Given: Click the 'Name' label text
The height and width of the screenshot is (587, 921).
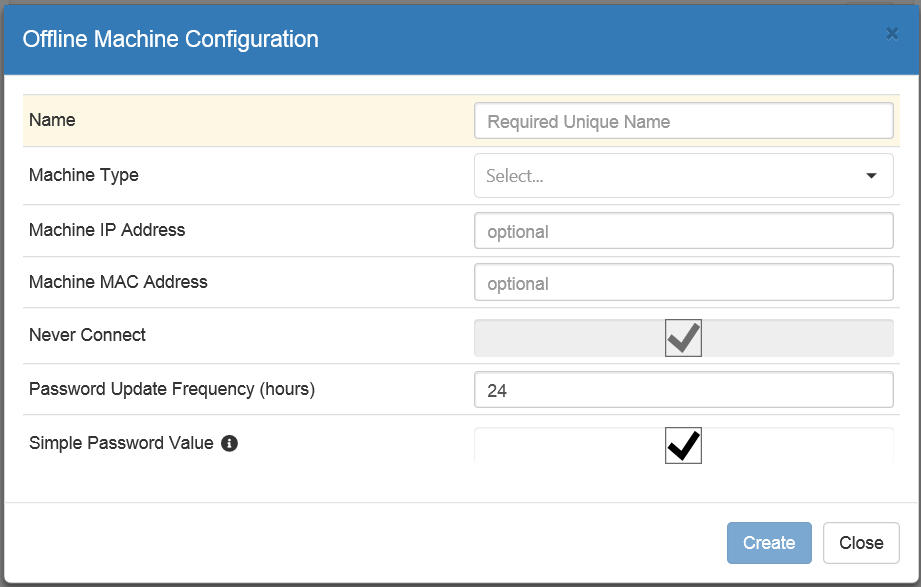Looking at the screenshot, I should [x=52, y=120].
